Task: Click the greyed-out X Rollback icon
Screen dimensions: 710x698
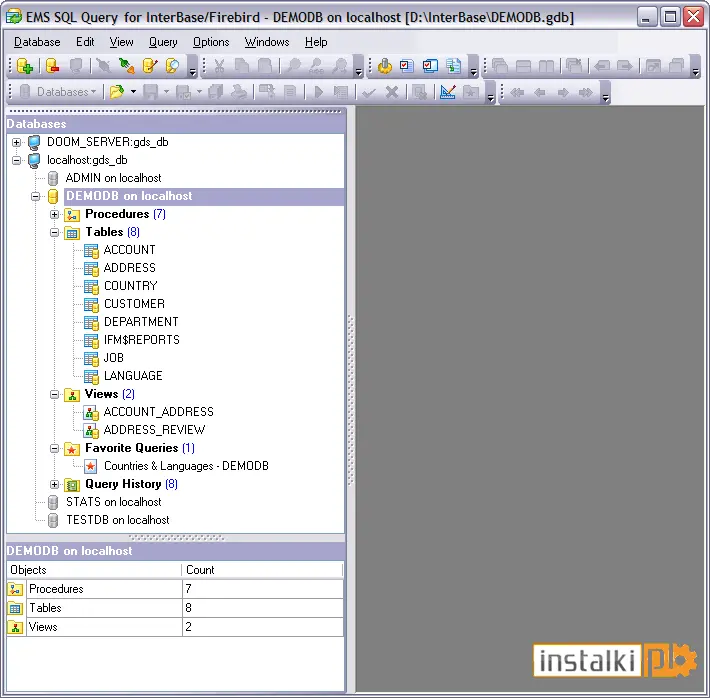Action: pyautogui.click(x=392, y=92)
